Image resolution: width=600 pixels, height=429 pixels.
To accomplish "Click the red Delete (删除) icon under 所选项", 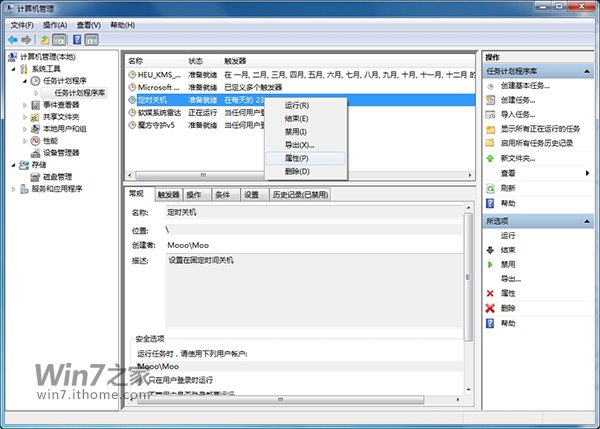I will 490,308.
